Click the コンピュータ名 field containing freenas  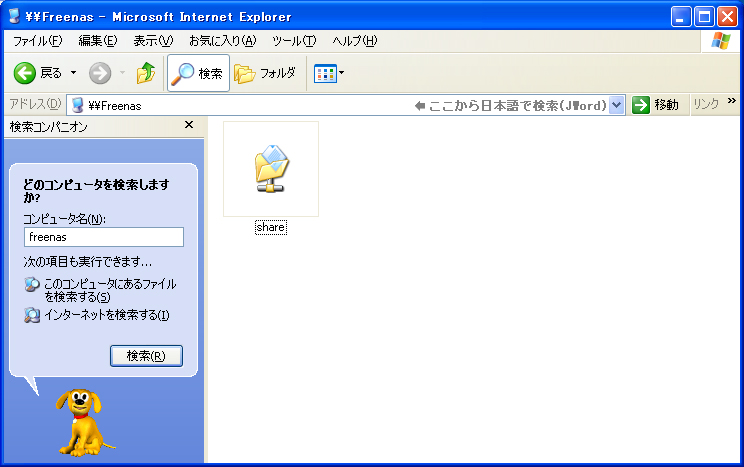coord(104,237)
